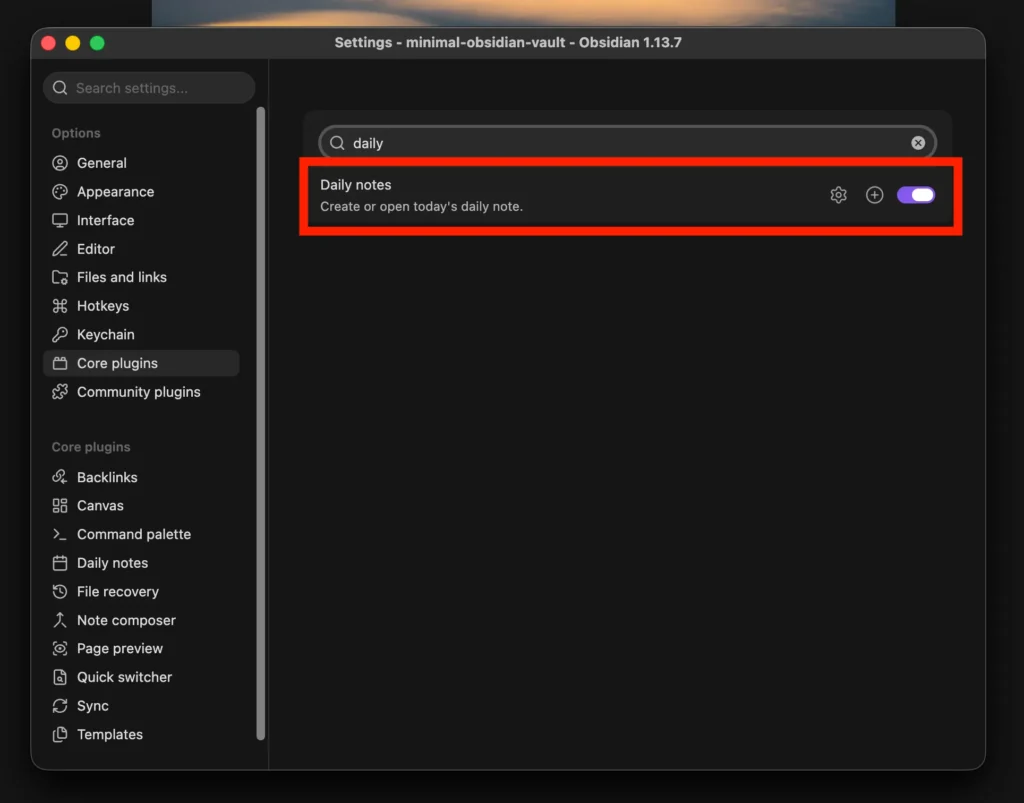This screenshot has height=803, width=1024.
Task: Open Appearance settings
Action: [141, 192]
